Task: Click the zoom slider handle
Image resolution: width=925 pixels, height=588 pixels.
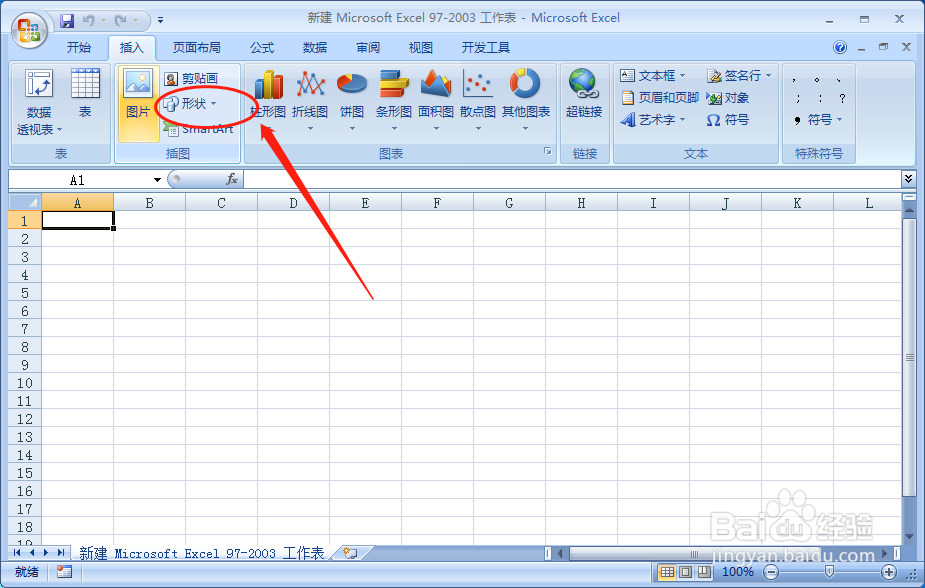Action: [x=829, y=571]
